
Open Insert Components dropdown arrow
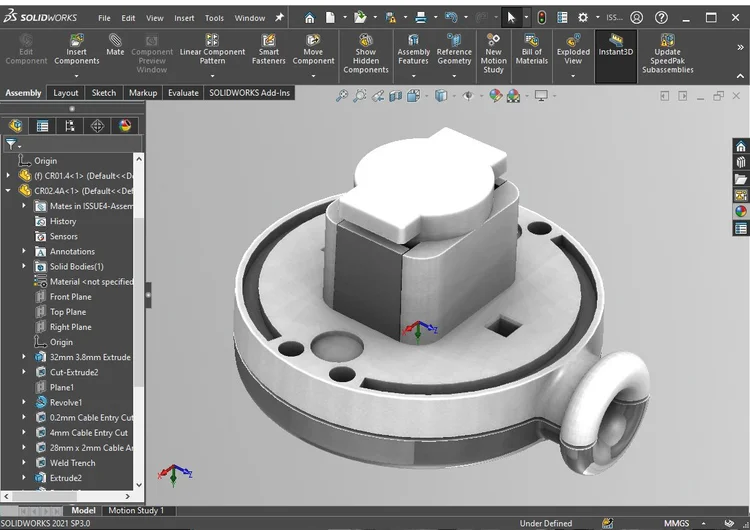click(x=77, y=76)
